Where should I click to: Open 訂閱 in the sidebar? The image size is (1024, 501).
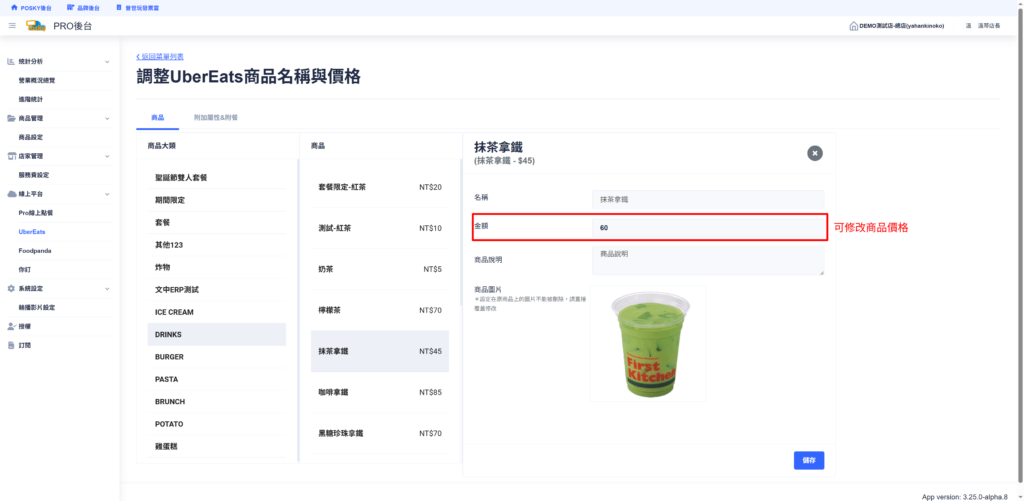click(24, 345)
